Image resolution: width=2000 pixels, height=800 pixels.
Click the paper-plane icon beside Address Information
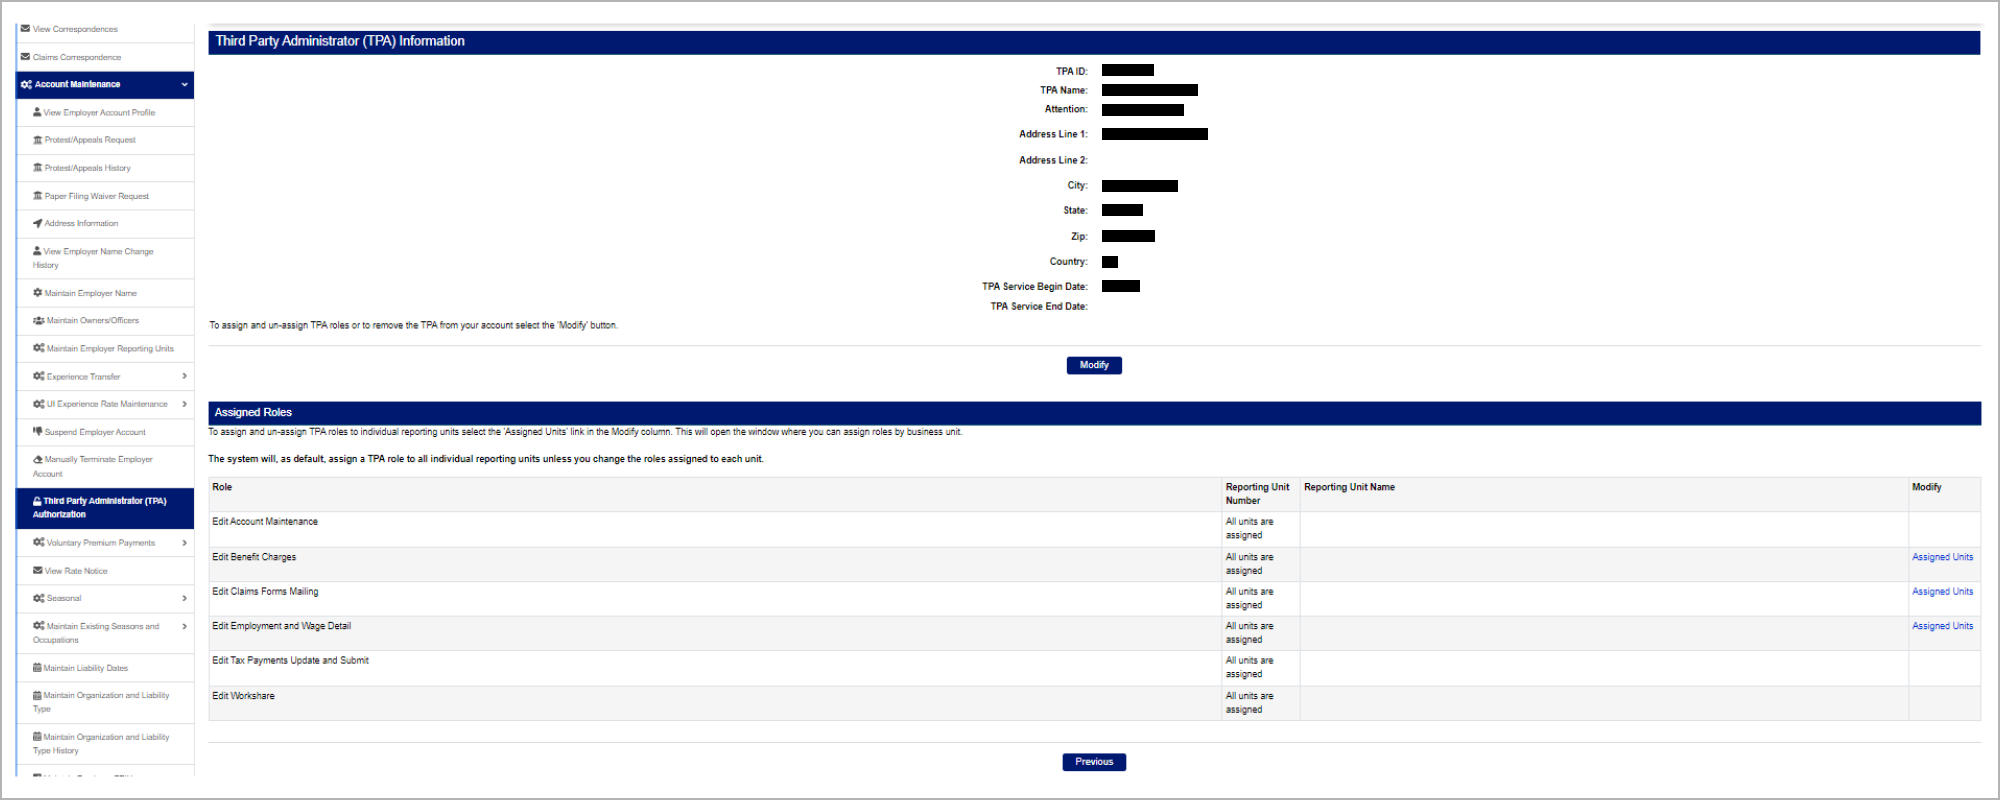pyautogui.click(x=38, y=223)
